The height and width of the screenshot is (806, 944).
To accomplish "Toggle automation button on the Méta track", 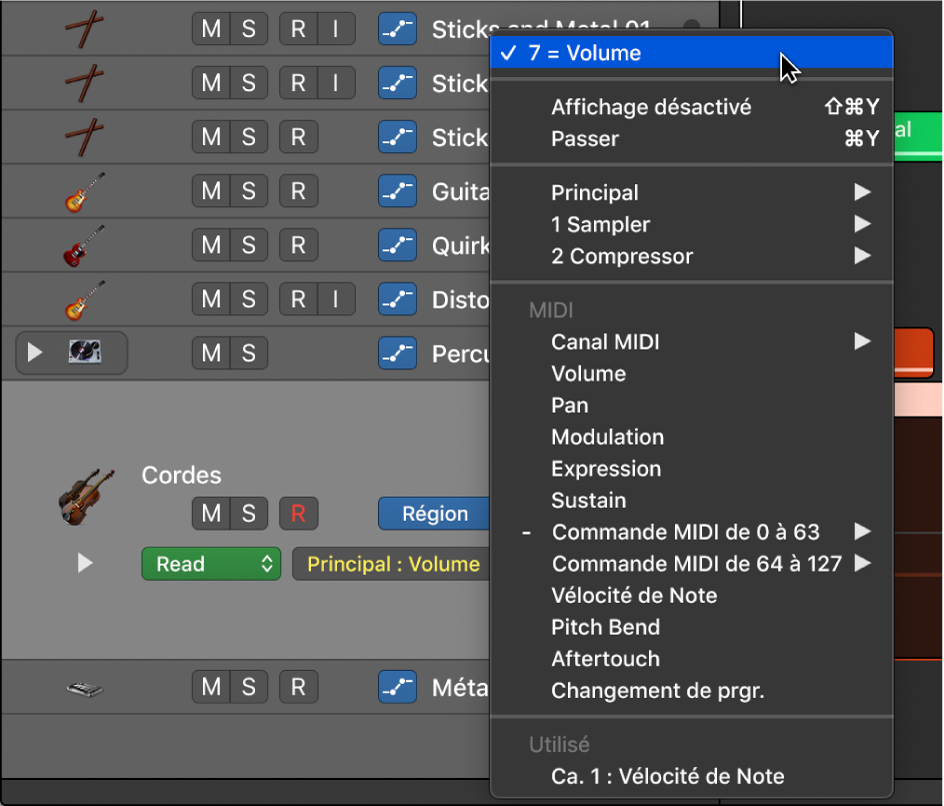I will coord(397,687).
